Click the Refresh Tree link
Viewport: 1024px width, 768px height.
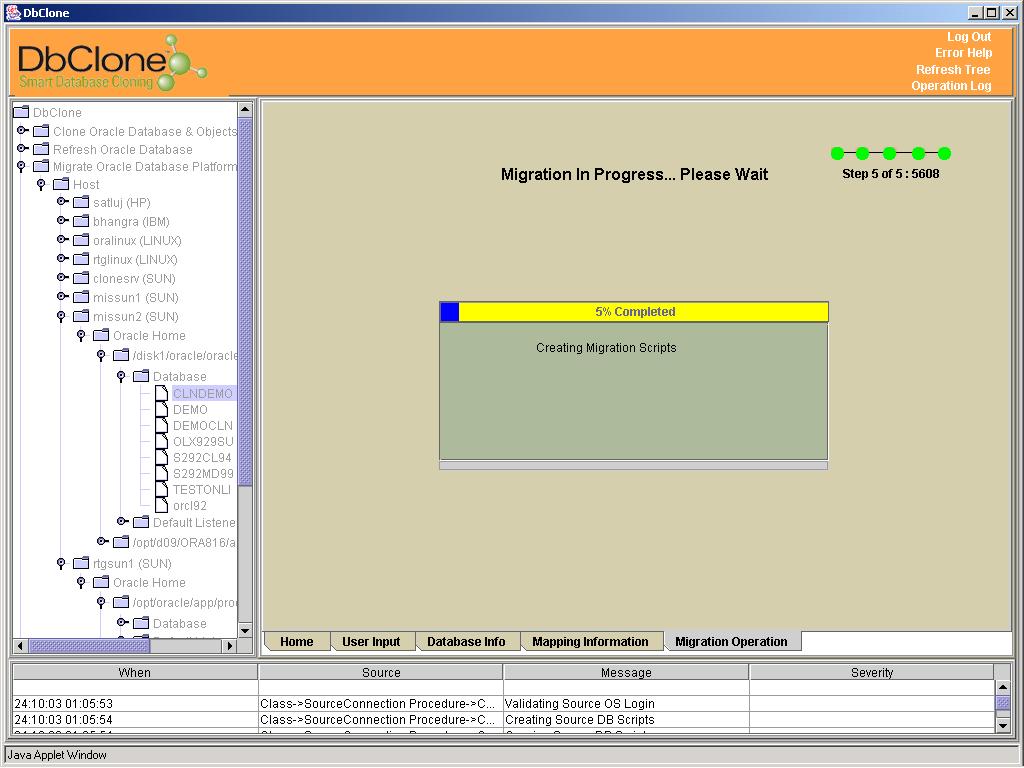953,70
